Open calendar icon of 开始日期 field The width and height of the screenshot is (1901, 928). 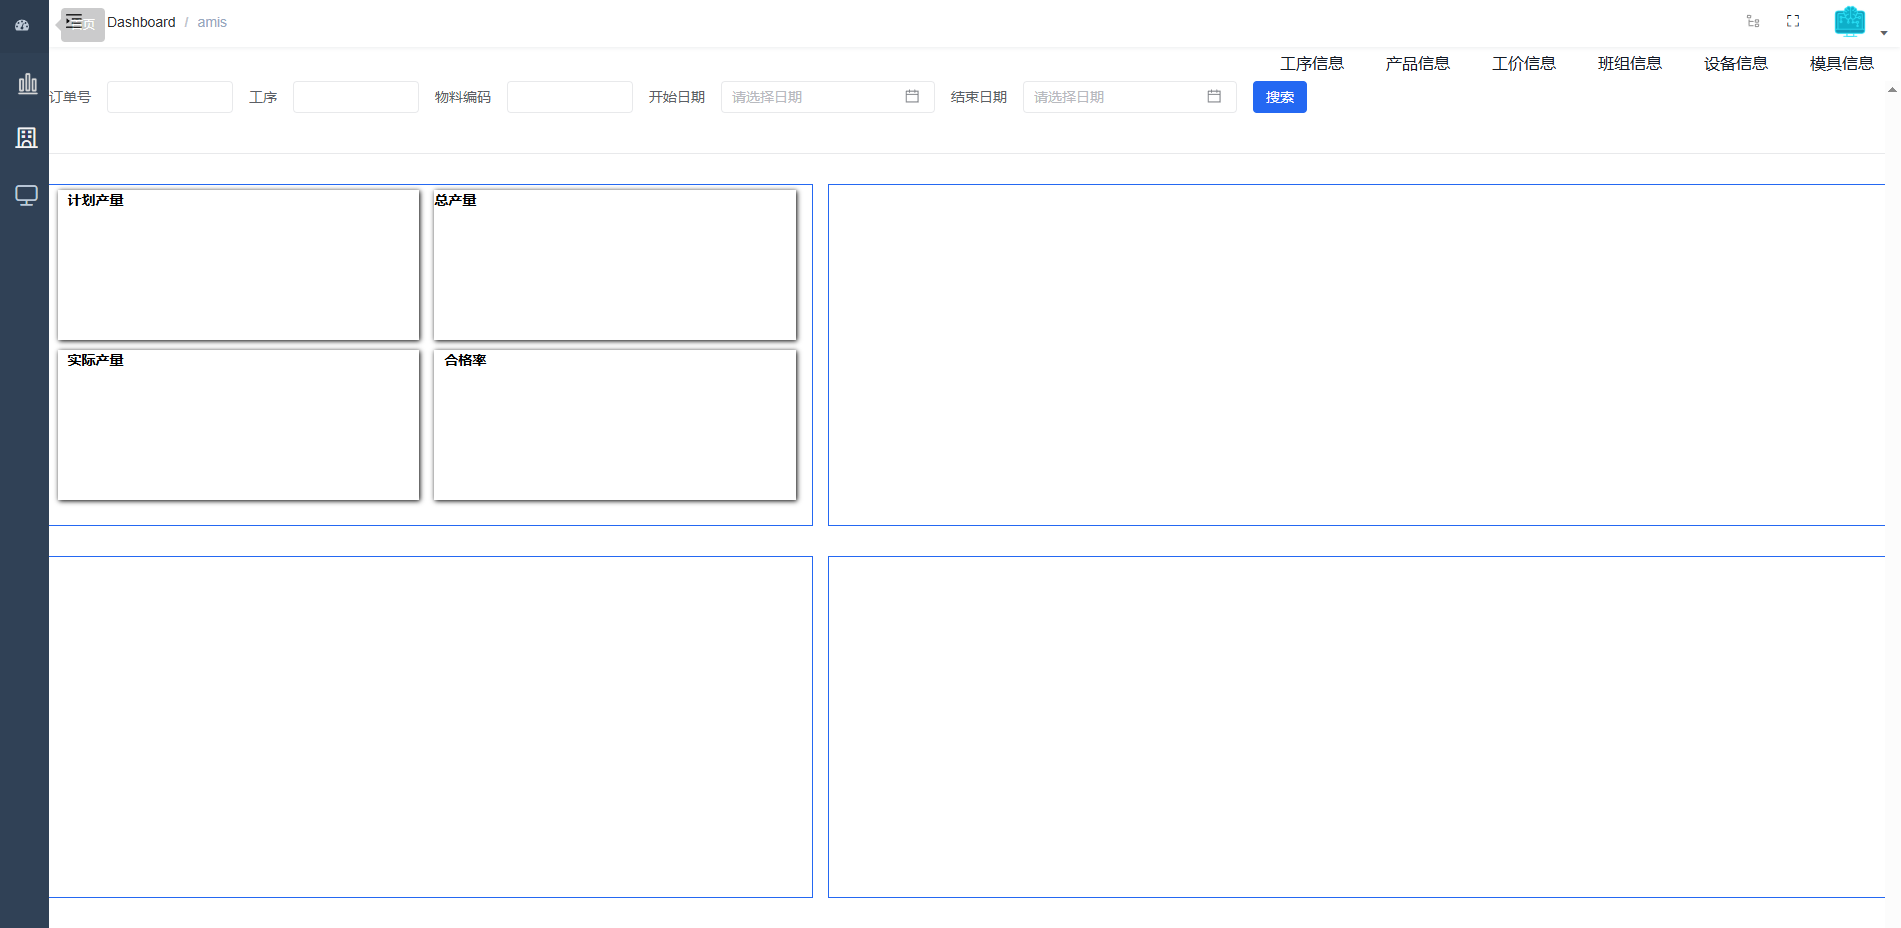[x=912, y=97]
